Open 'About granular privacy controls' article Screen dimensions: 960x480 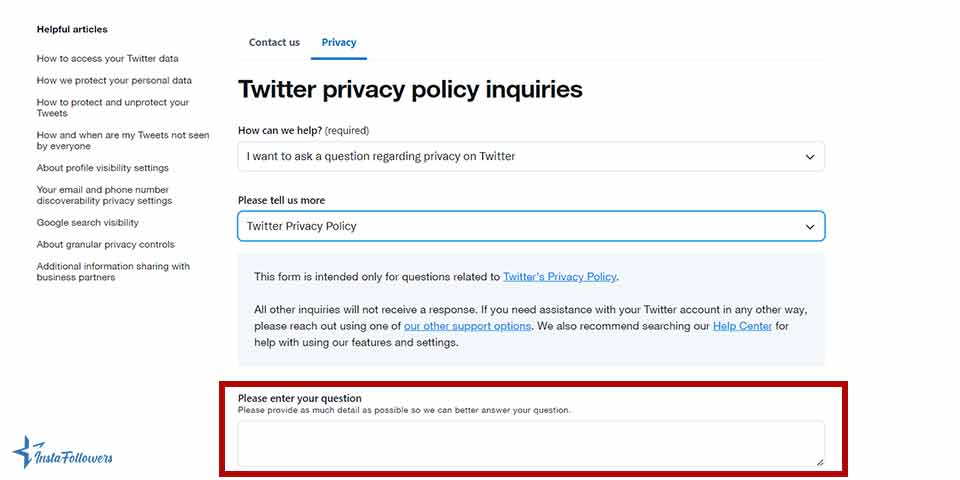(x=106, y=245)
